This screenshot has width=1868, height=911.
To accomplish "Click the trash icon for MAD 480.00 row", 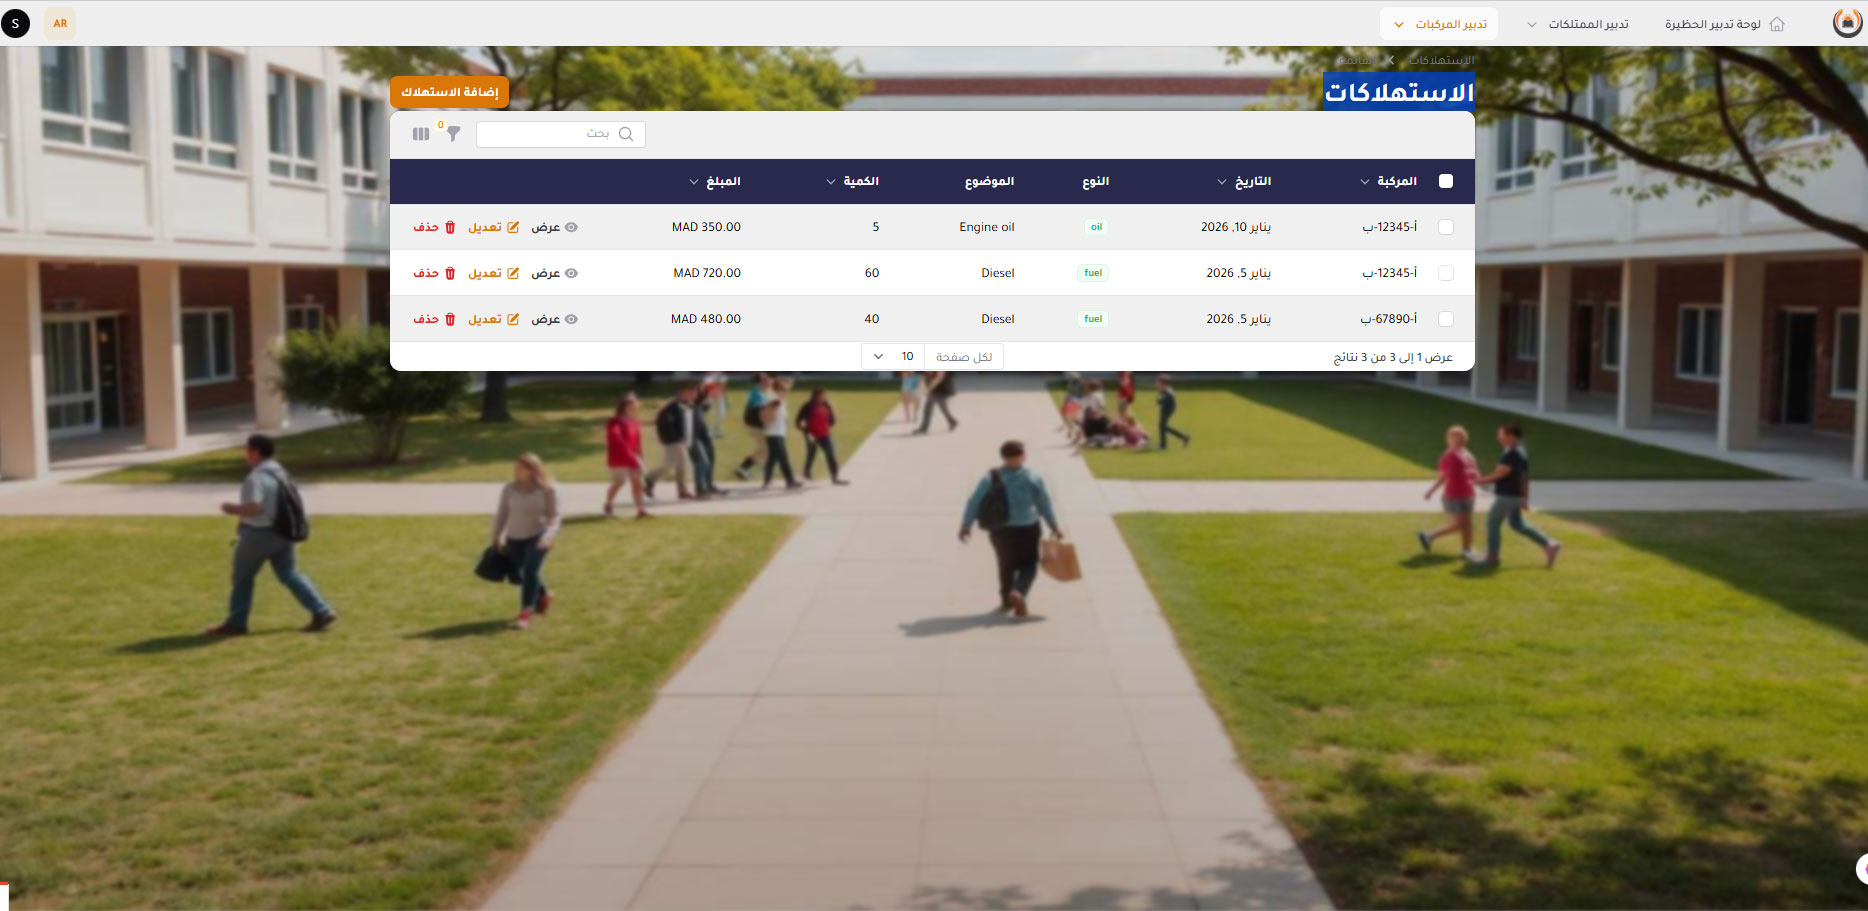I will coord(450,319).
